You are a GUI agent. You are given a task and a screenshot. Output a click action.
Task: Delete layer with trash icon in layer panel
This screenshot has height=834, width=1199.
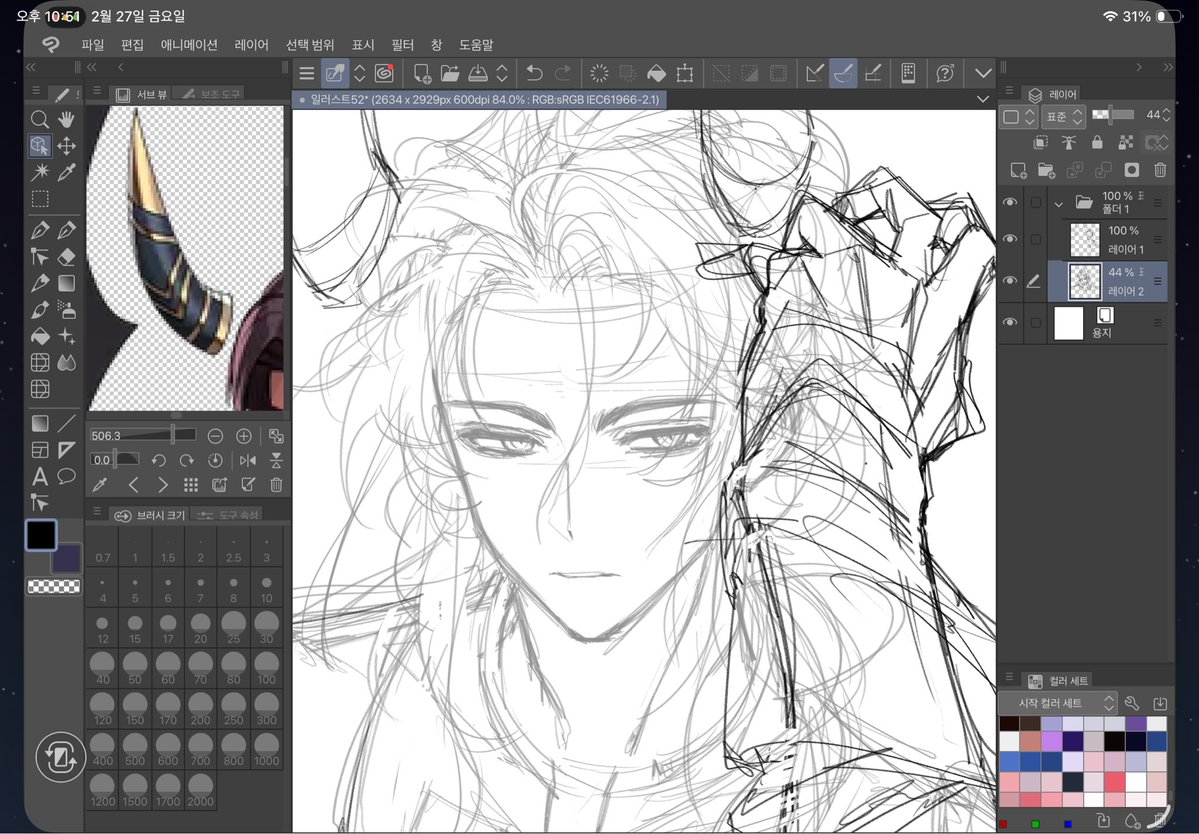click(1160, 170)
